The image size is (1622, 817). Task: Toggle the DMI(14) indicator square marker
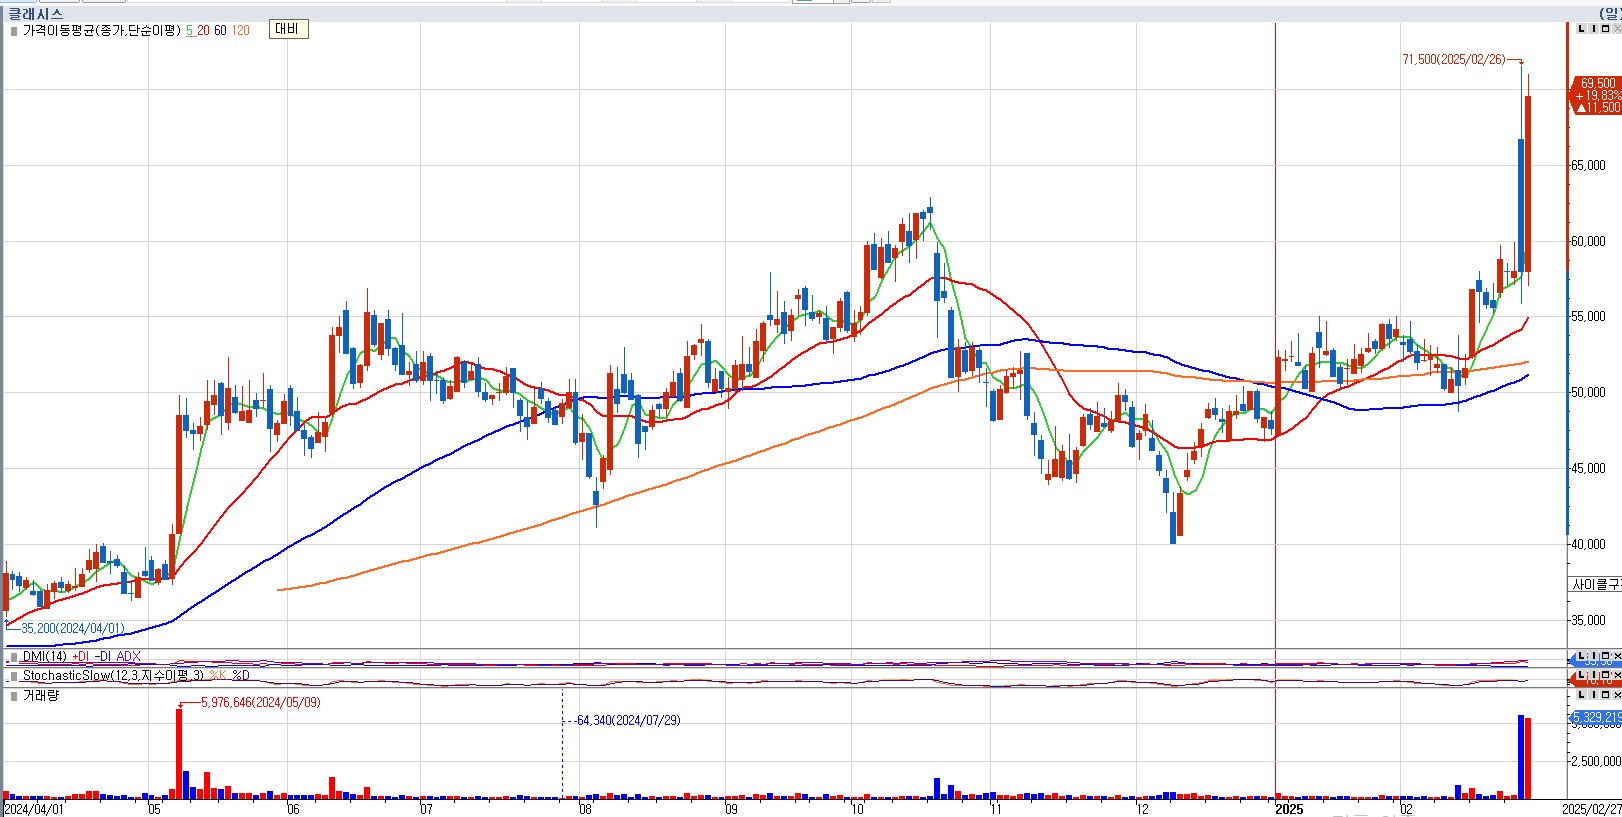click(13, 657)
